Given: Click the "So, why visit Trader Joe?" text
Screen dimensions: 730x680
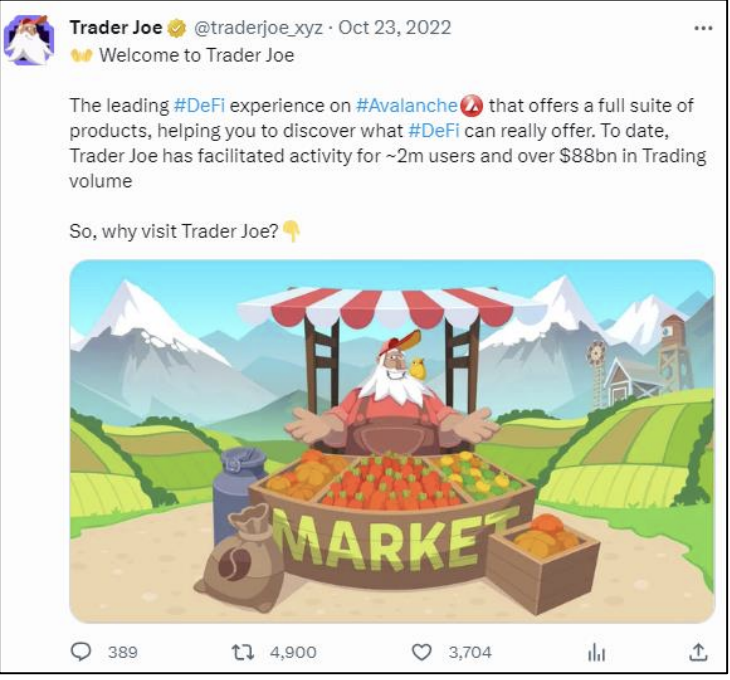Looking at the screenshot, I should pos(174,231).
